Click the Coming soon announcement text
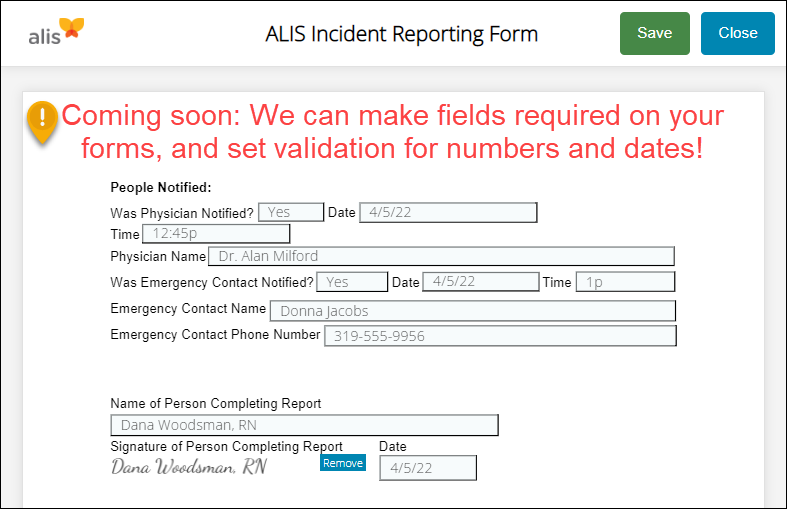 click(392, 132)
